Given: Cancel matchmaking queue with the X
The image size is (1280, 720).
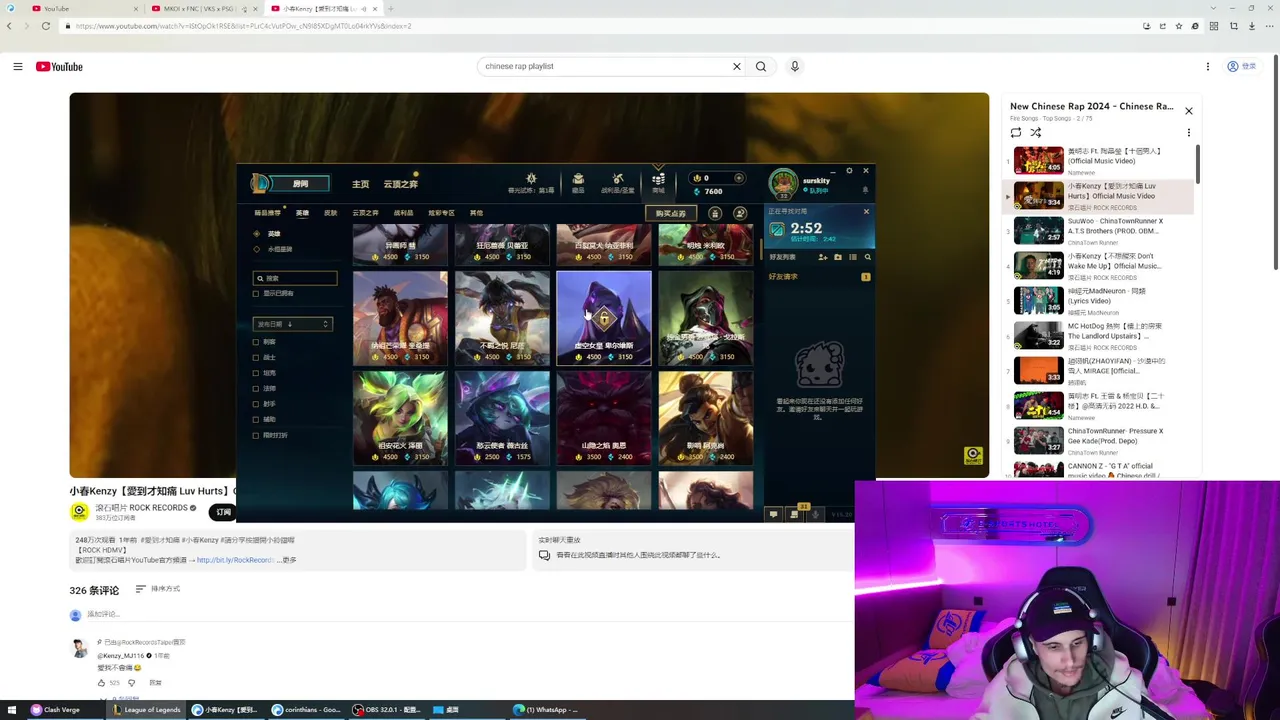Looking at the screenshot, I should point(866,211).
